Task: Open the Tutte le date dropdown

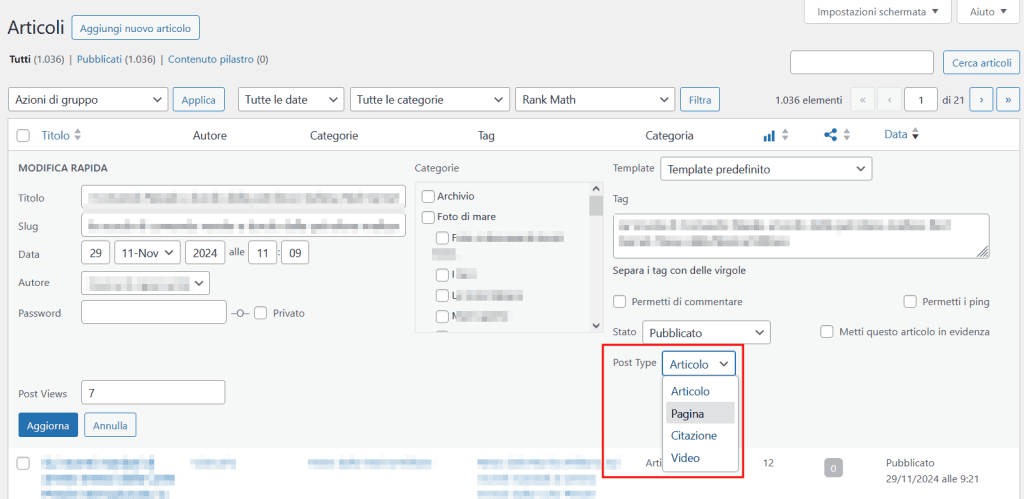Action: (x=291, y=100)
